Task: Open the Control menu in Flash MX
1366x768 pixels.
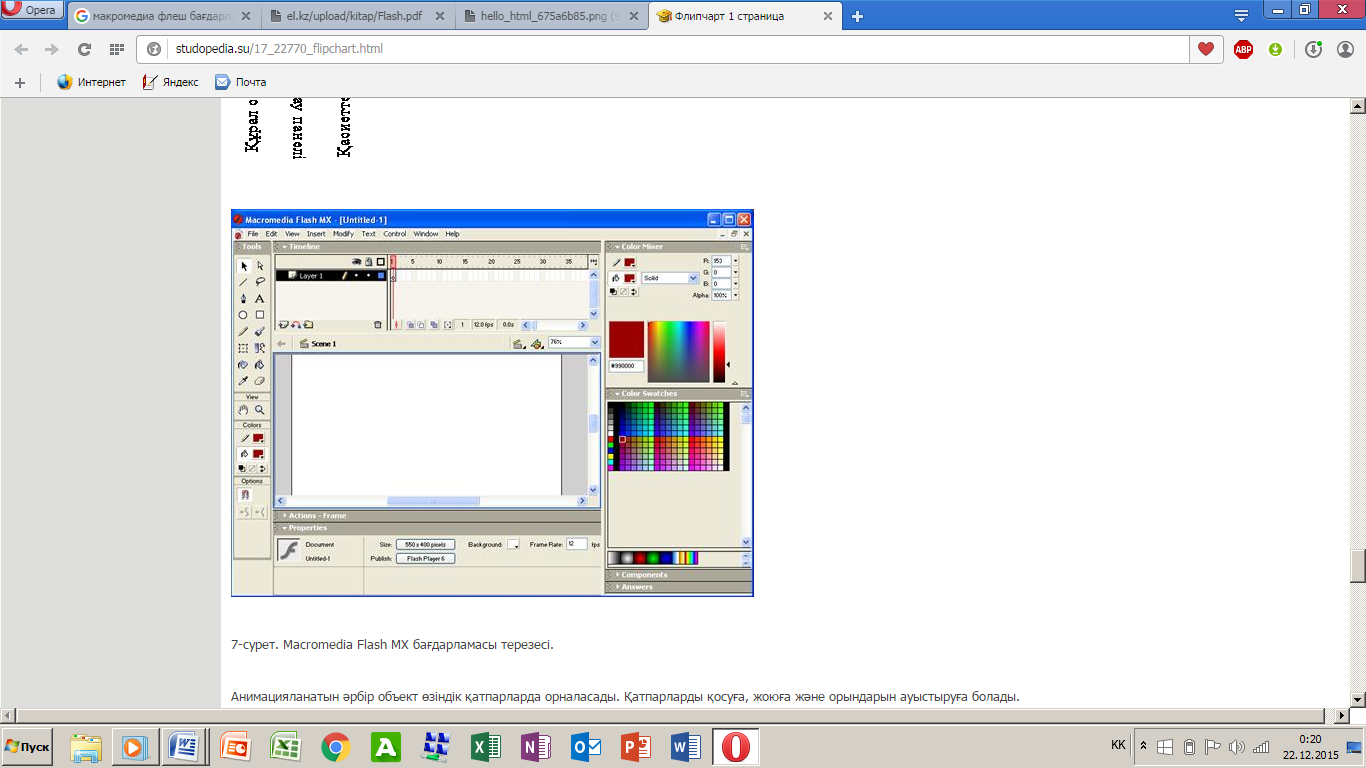Action: click(395, 234)
